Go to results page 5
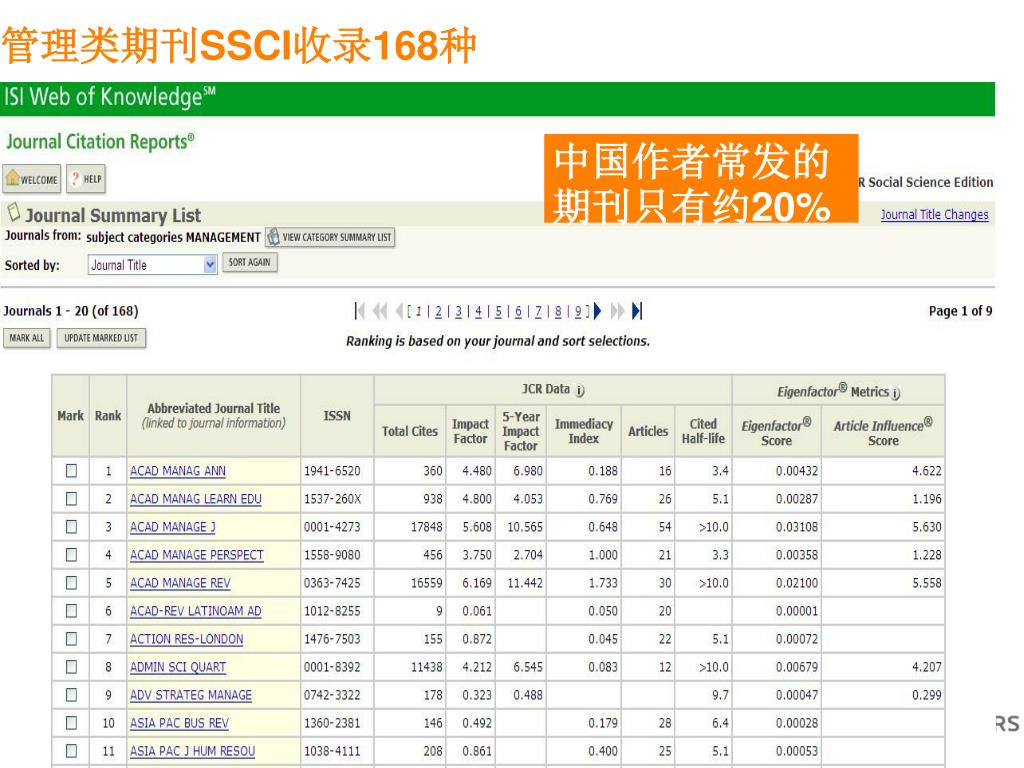 click(498, 312)
